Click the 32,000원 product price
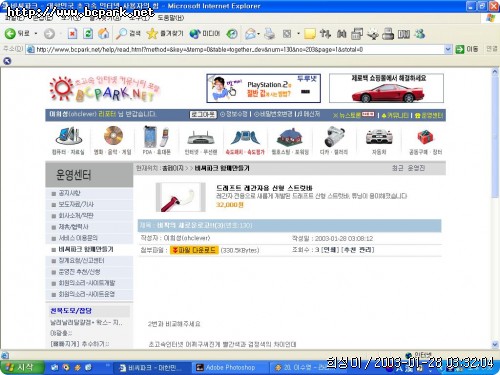 (230, 205)
